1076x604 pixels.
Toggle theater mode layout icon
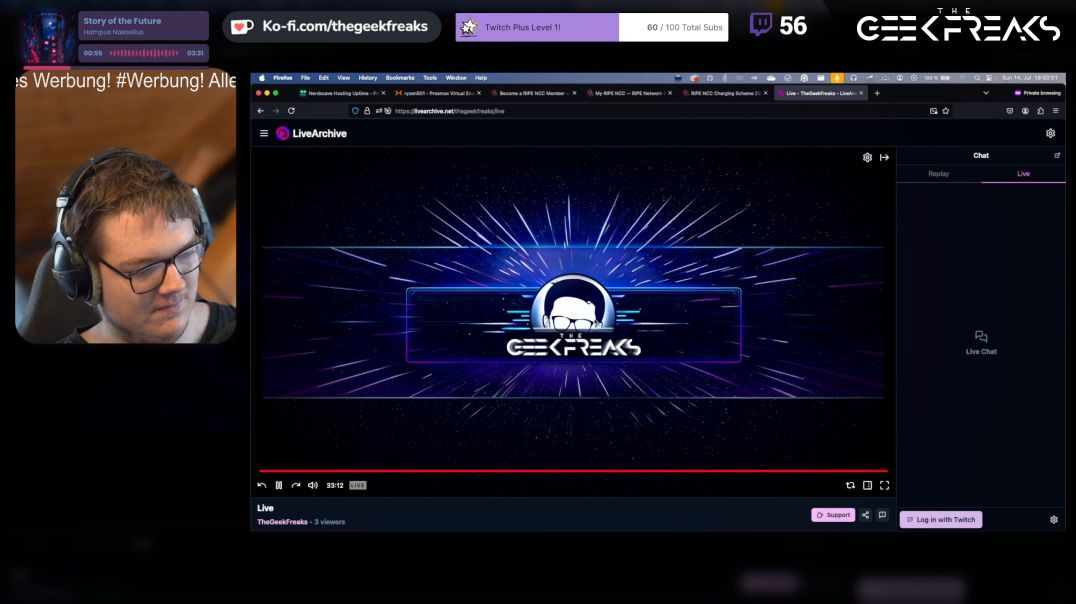(x=867, y=485)
